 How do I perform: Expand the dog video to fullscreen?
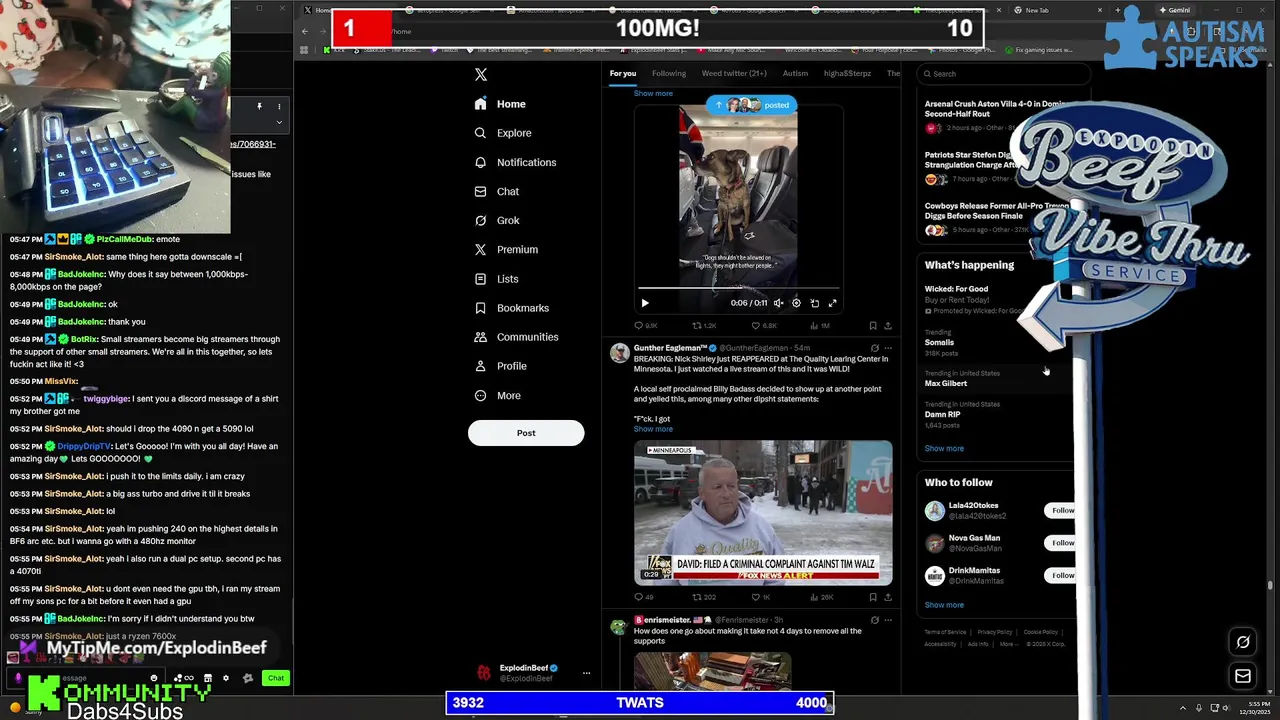click(832, 303)
